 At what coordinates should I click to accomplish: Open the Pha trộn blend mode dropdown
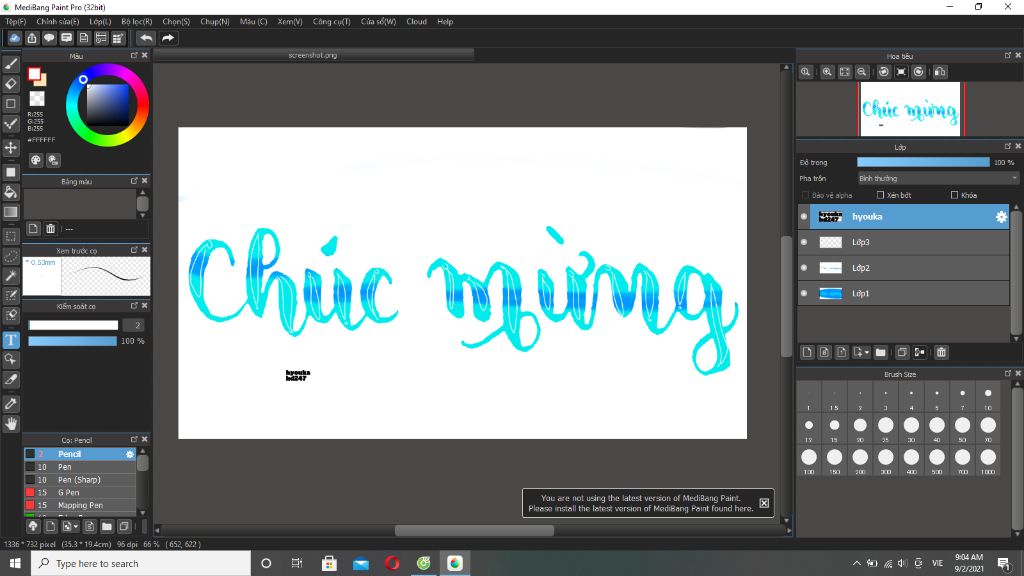(x=938, y=178)
